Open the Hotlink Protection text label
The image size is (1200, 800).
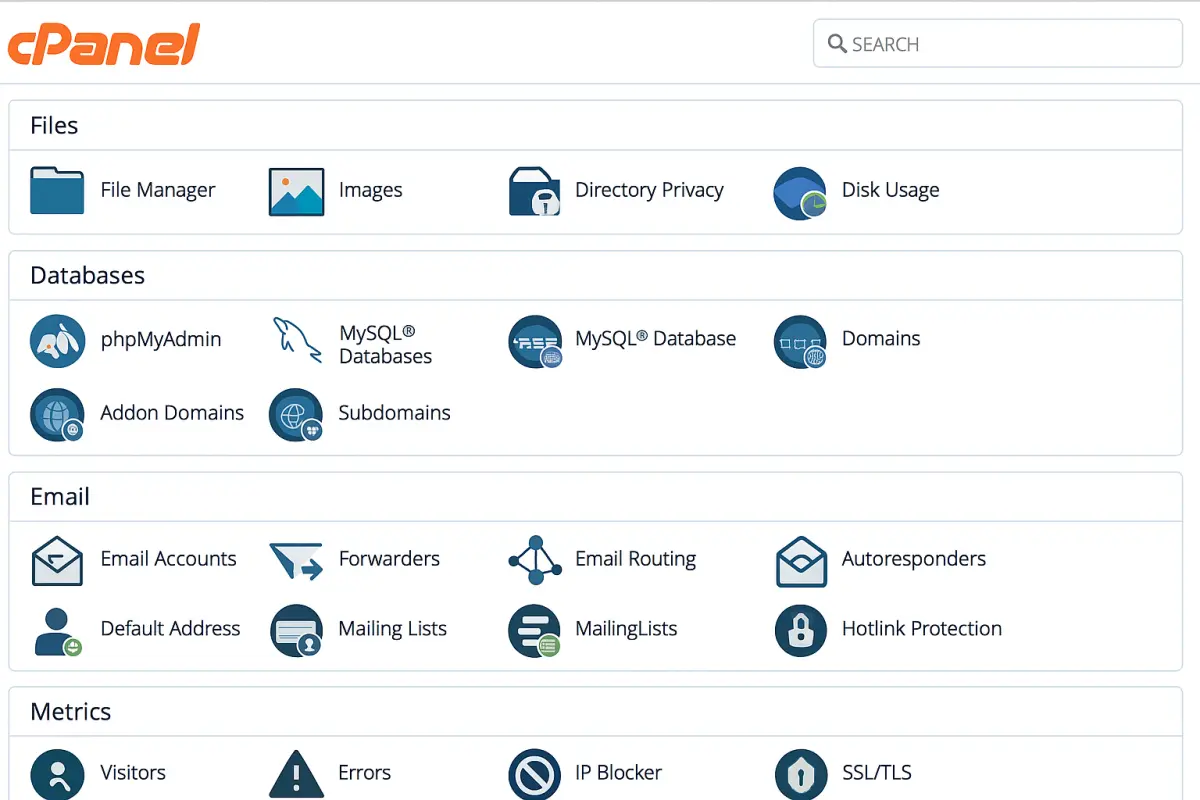[x=922, y=629]
